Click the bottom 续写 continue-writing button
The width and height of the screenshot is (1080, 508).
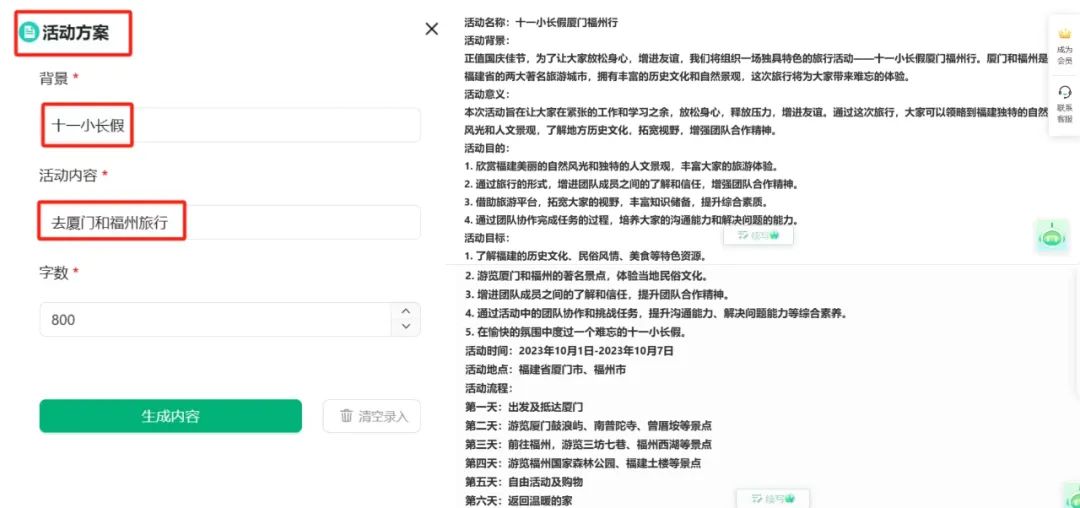click(x=772, y=498)
